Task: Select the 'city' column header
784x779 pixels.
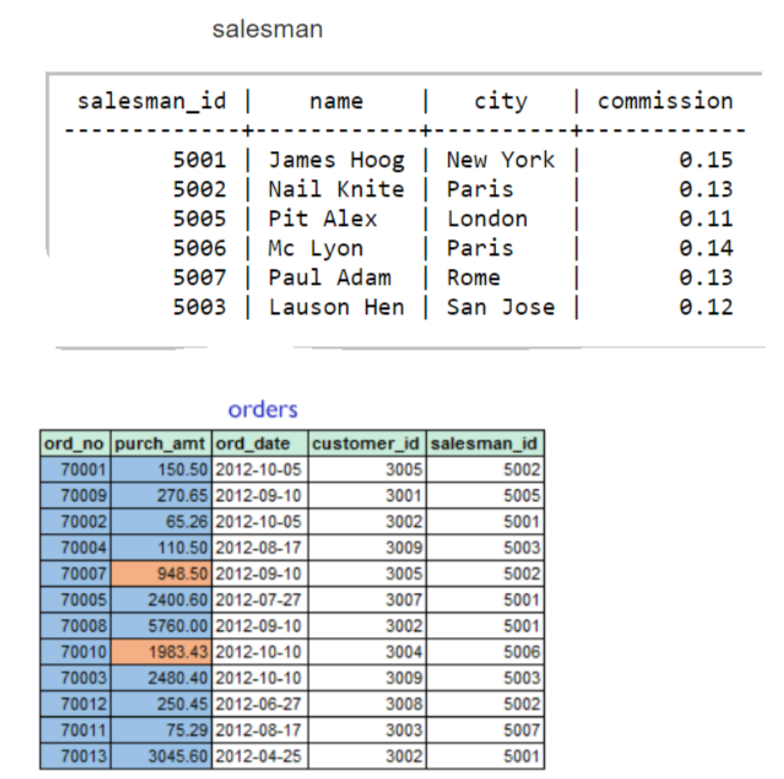Action: (x=500, y=102)
